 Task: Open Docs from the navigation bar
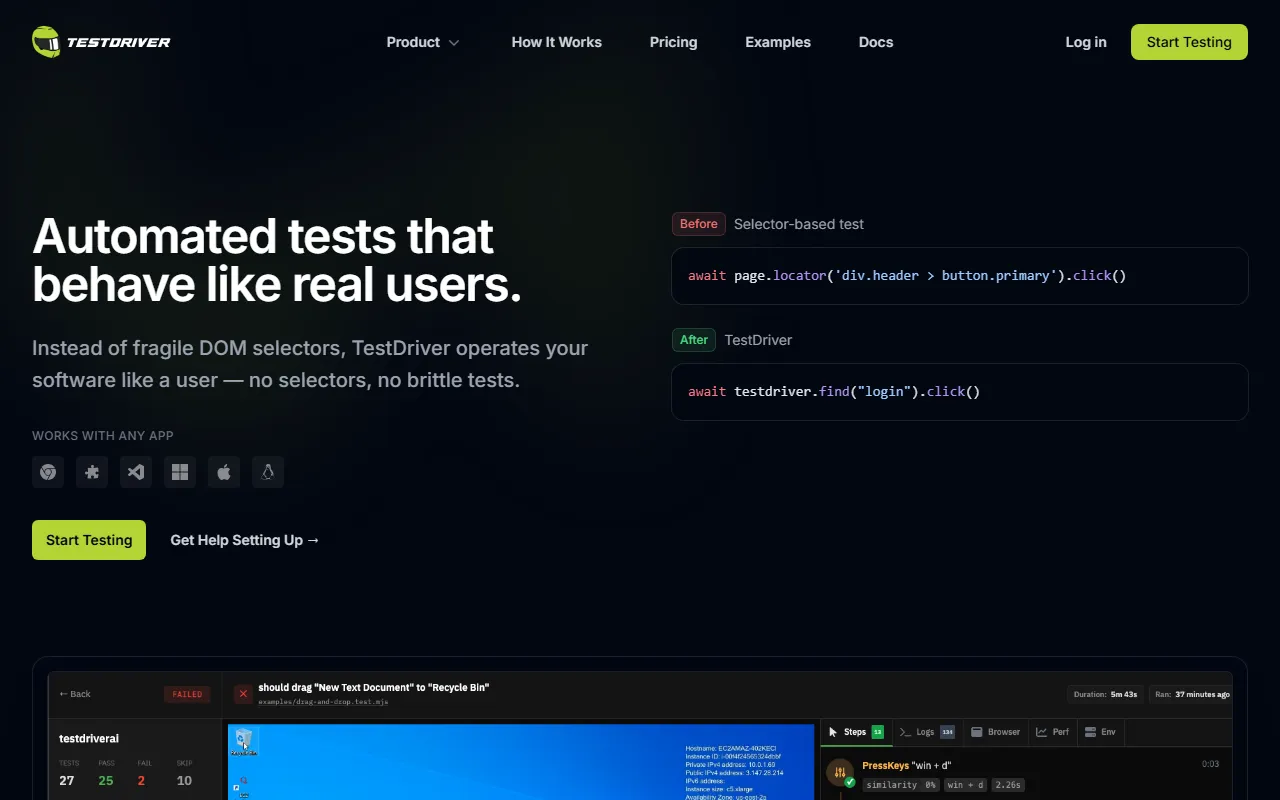pyautogui.click(x=876, y=42)
